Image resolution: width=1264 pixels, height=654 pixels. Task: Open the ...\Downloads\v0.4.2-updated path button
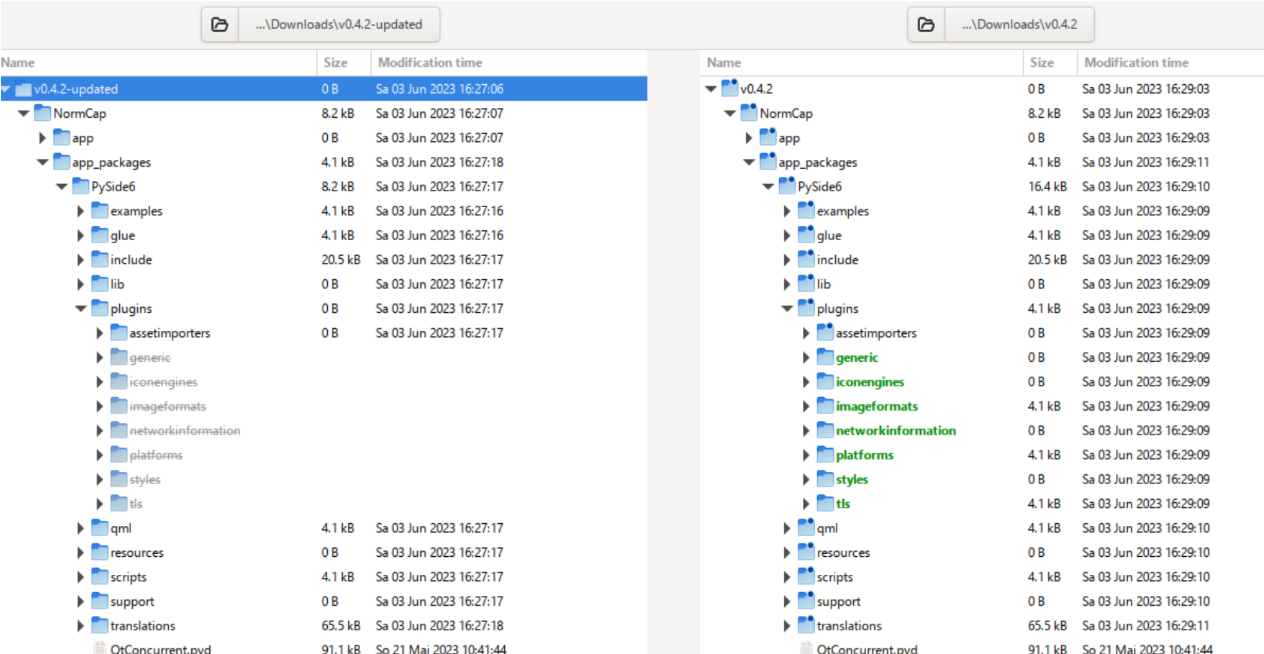tap(340, 24)
